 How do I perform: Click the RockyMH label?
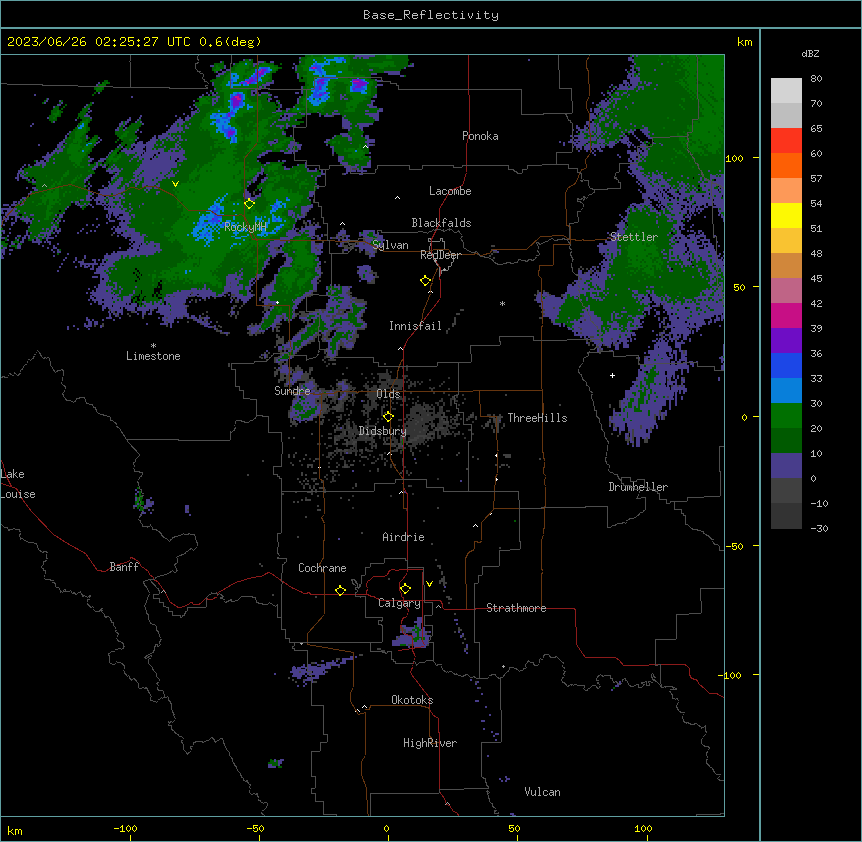(x=245, y=226)
